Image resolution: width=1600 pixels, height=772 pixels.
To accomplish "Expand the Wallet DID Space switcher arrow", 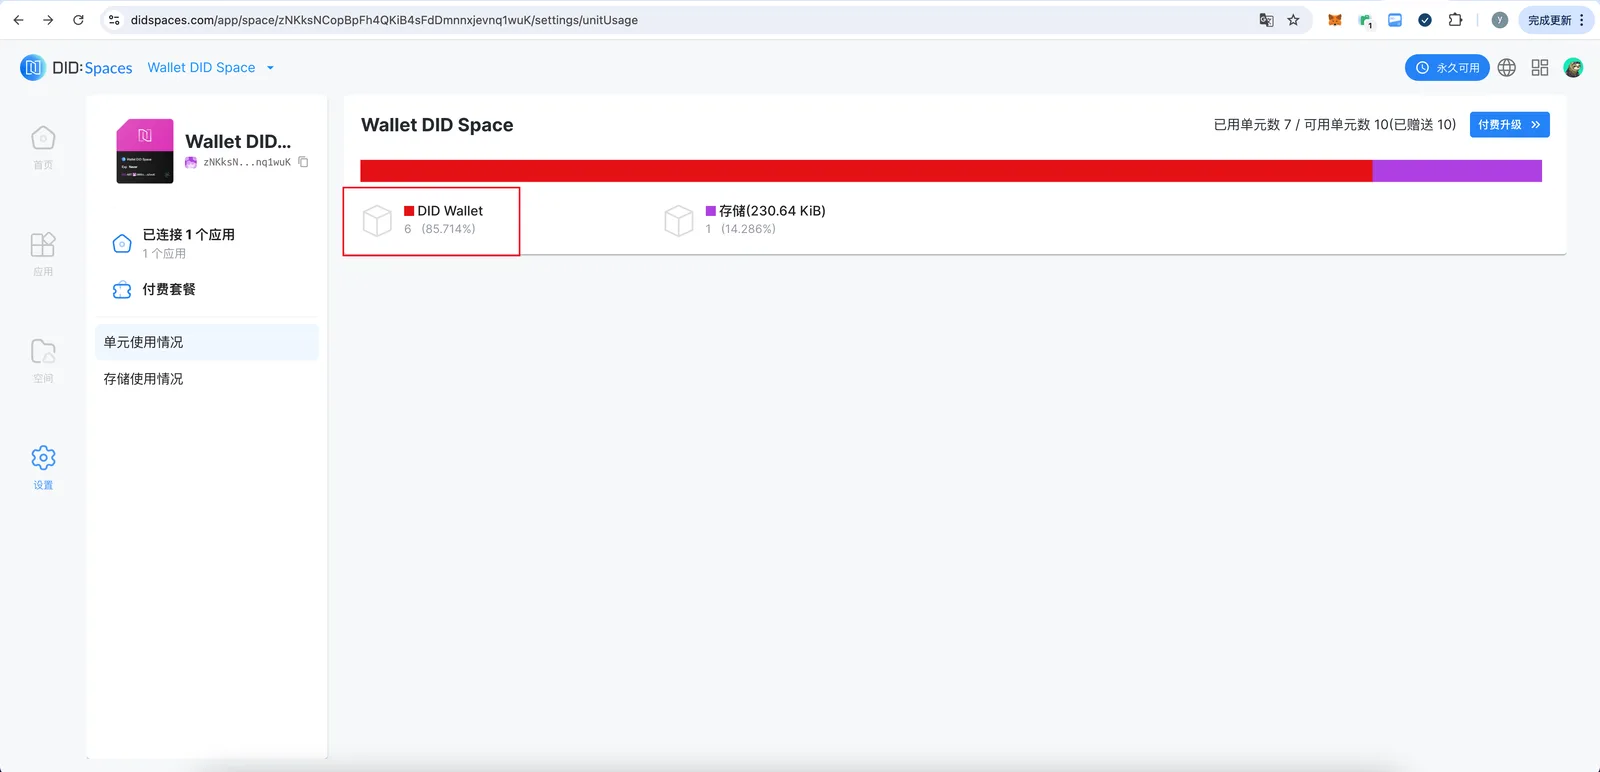I will click(x=270, y=68).
